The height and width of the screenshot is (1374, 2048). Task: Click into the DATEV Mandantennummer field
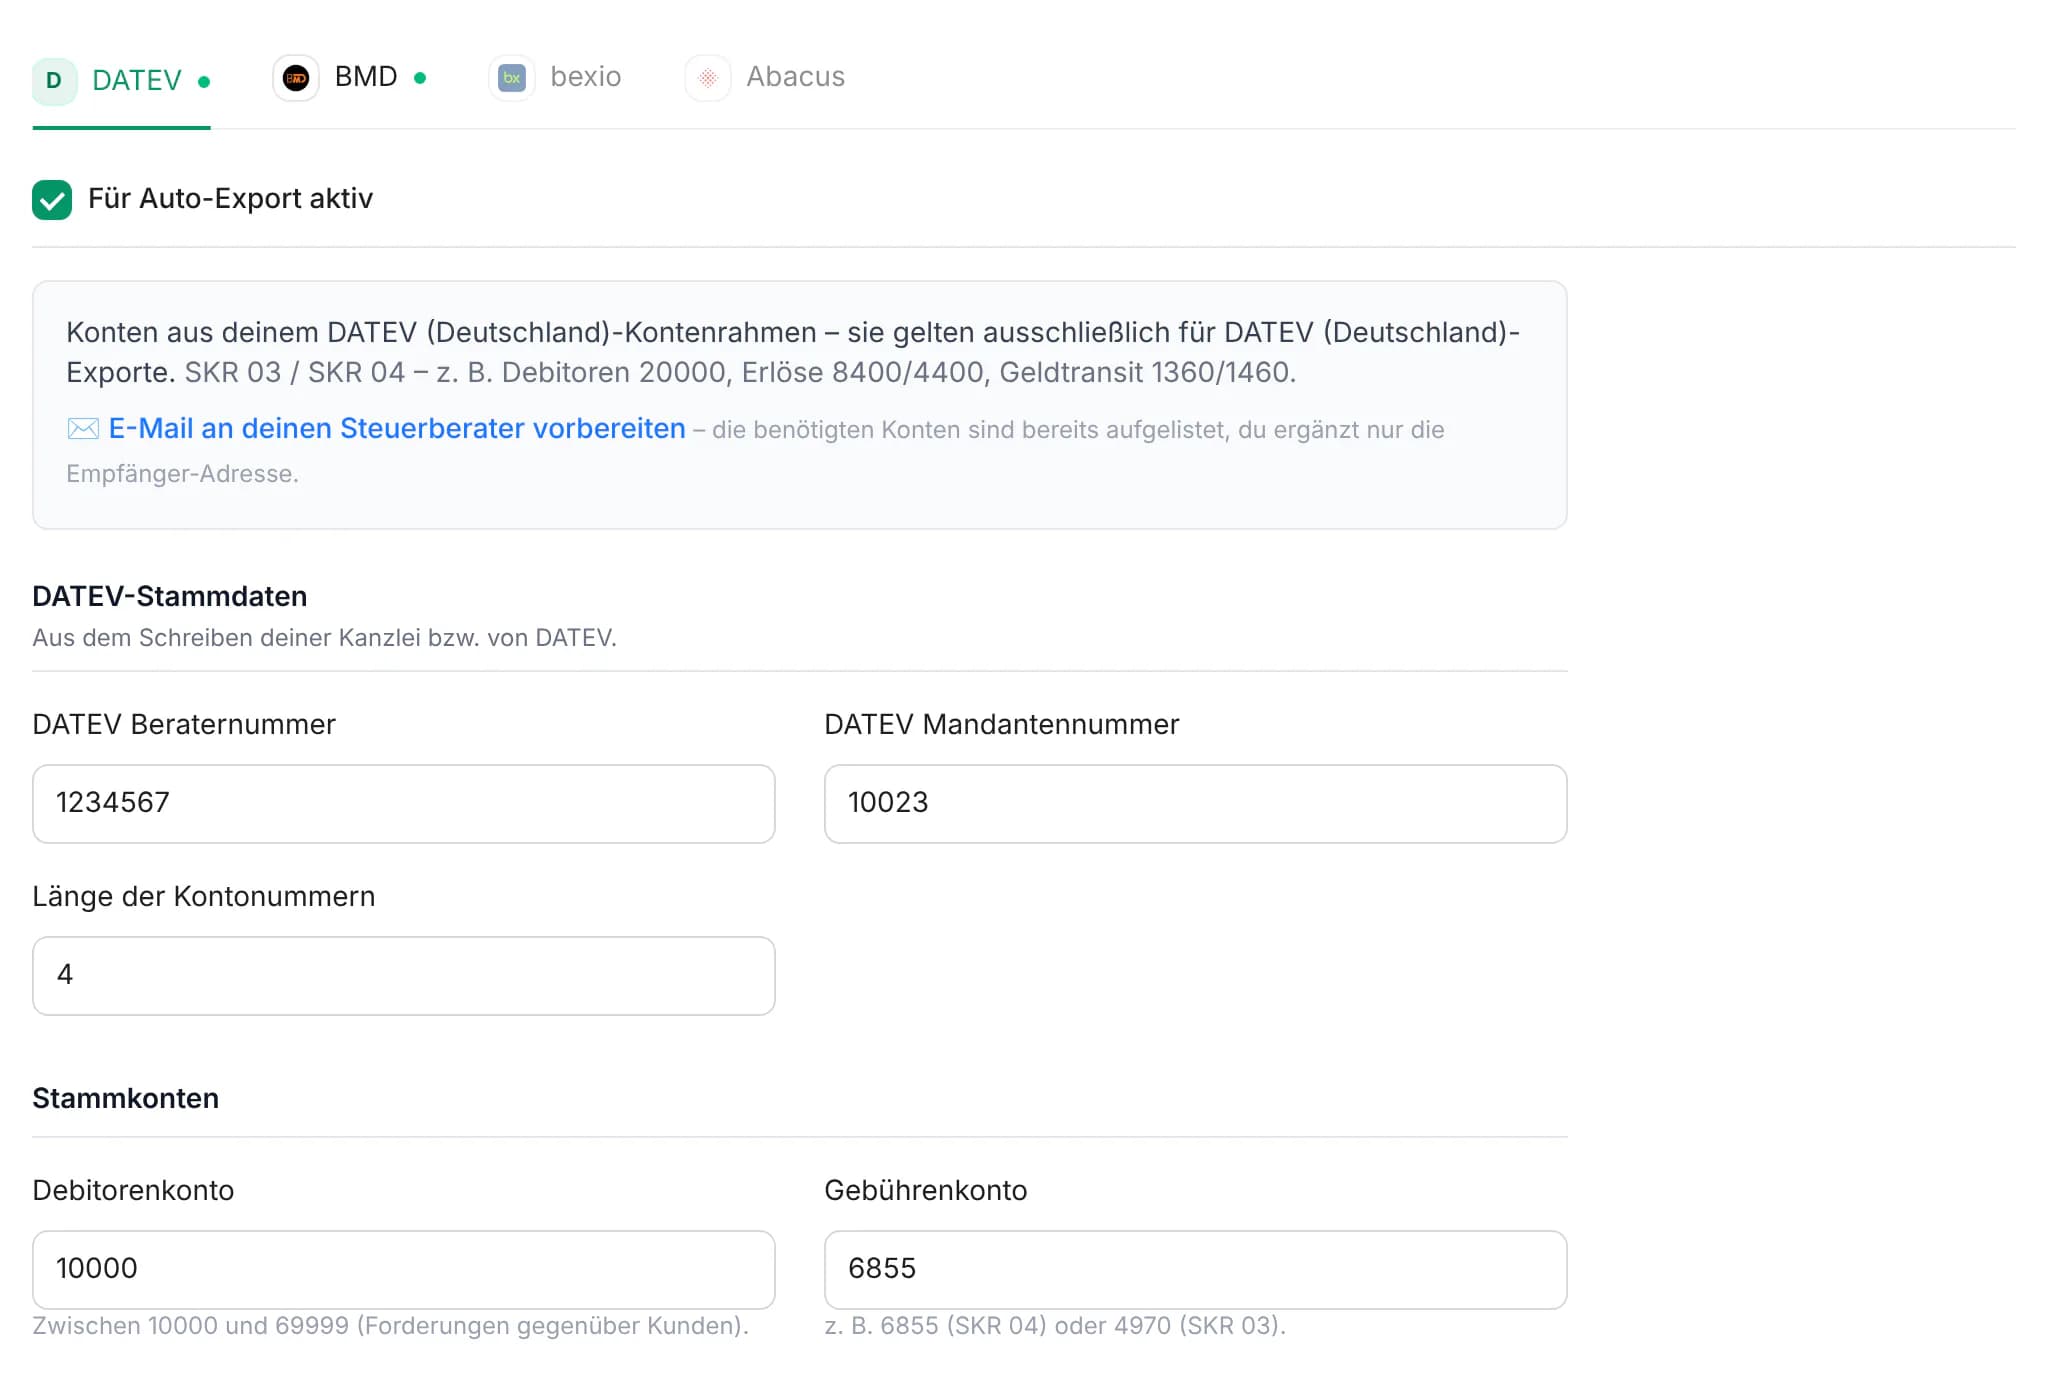[1196, 804]
